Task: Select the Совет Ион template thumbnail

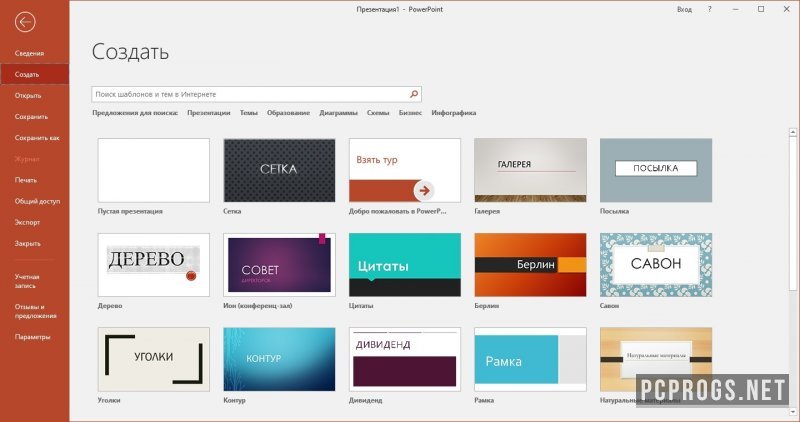Action: point(279,265)
